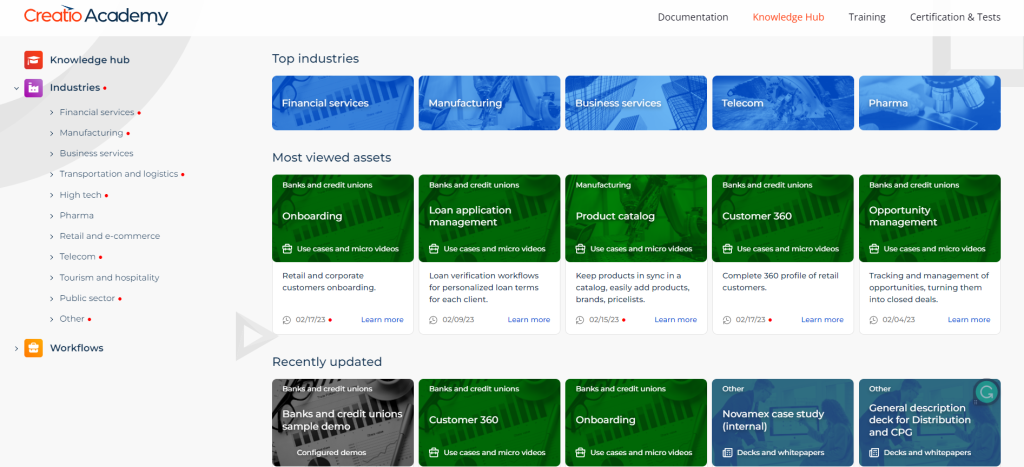
Task: Click the text 'Retail and corporate customers onboarding.'
Action: [327, 282]
